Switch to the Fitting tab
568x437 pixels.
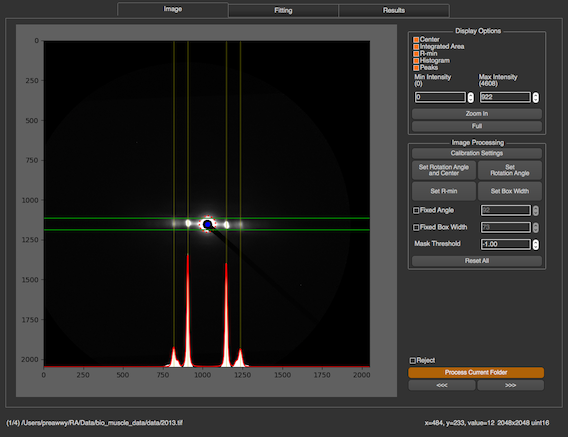[x=283, y=11]
